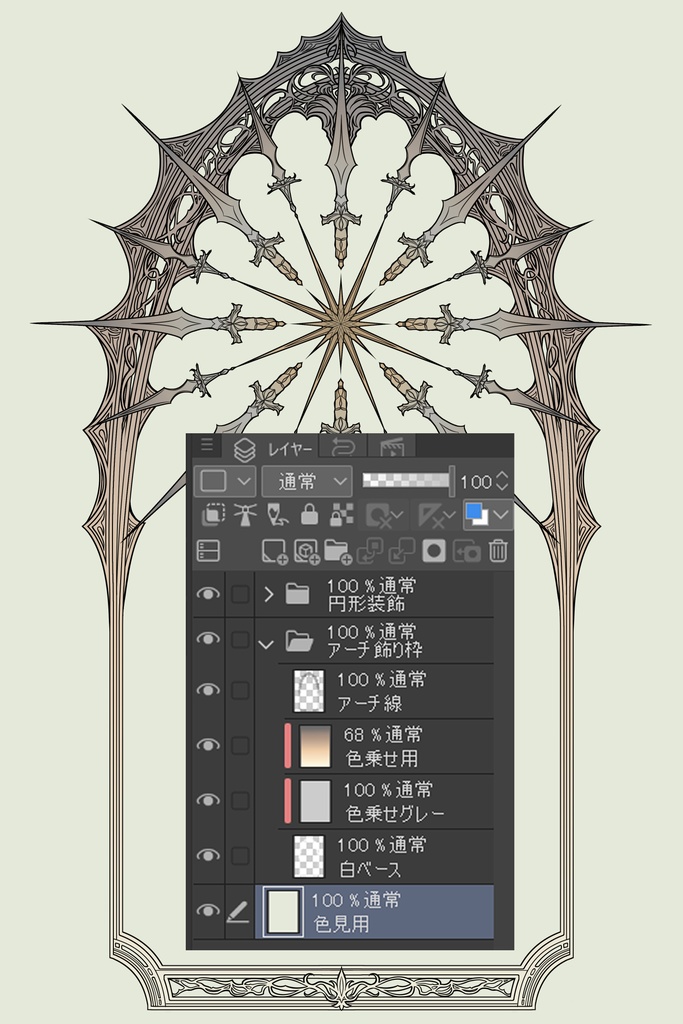The width and height of the screenshot is (683, 1024).
Task: Click apply mask to layer icon
Action: [466, 551]
